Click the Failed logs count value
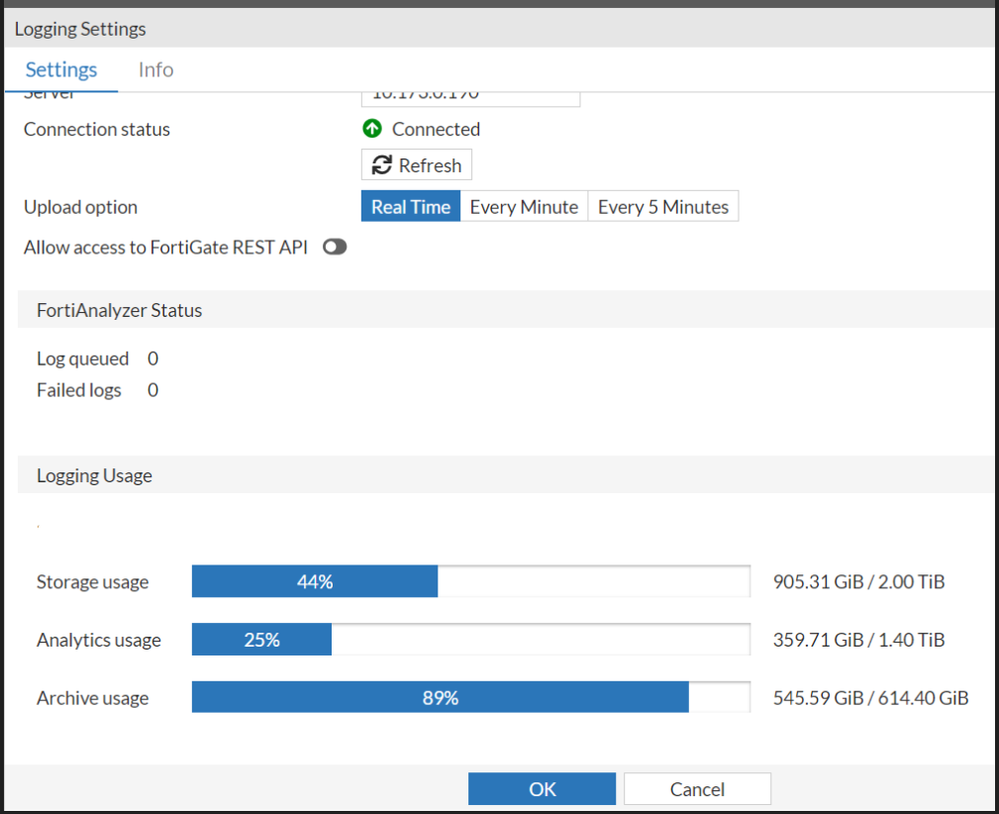The width and height of the screenshot is (999, 814). coord(153,390)
